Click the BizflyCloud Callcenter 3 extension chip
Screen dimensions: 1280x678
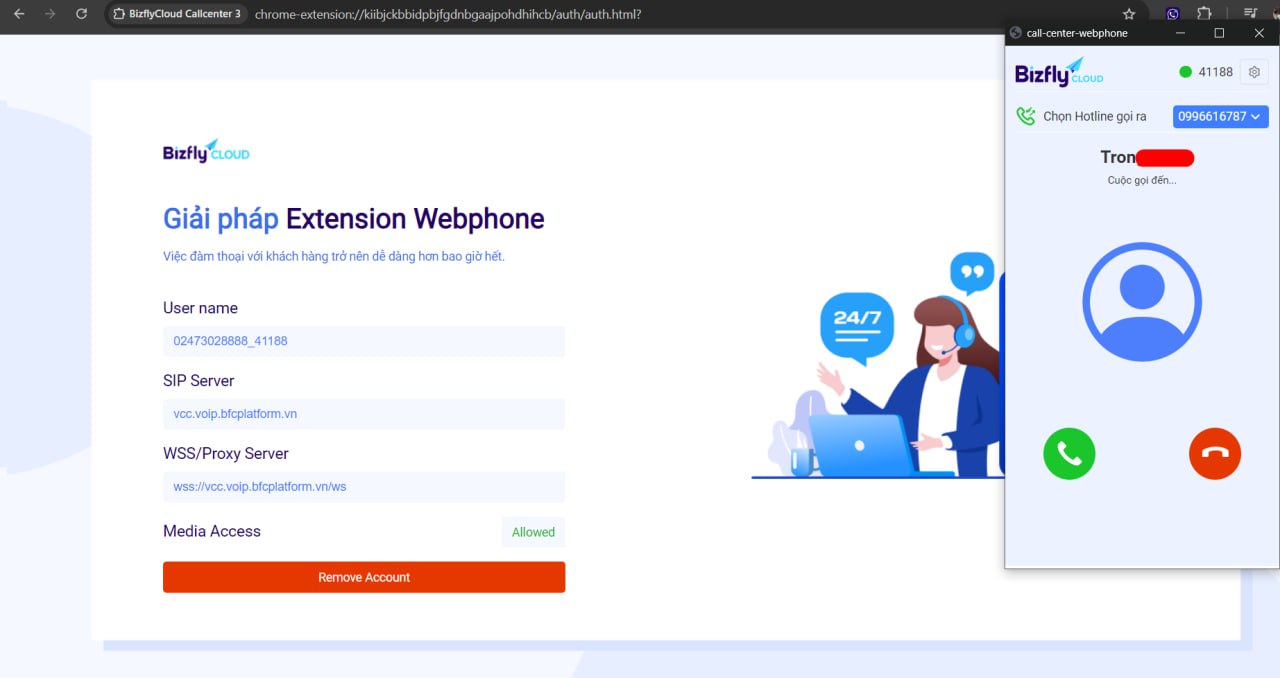pos(177,14)
